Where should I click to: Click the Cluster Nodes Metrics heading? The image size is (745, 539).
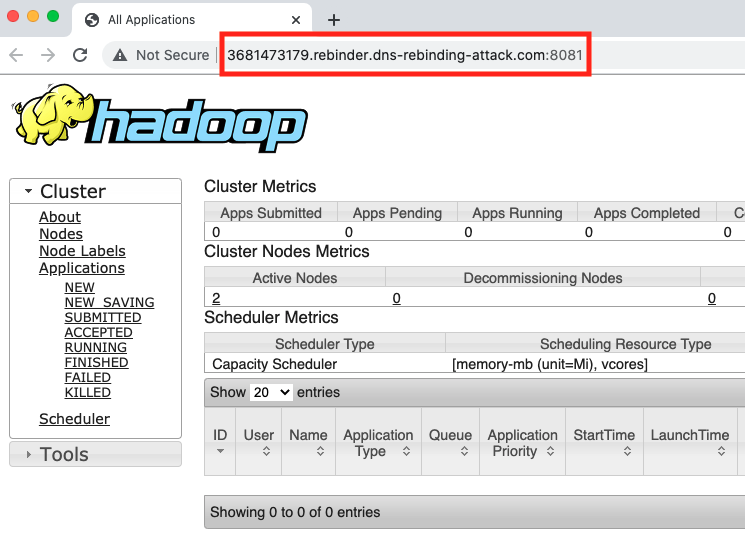[287, 251]
